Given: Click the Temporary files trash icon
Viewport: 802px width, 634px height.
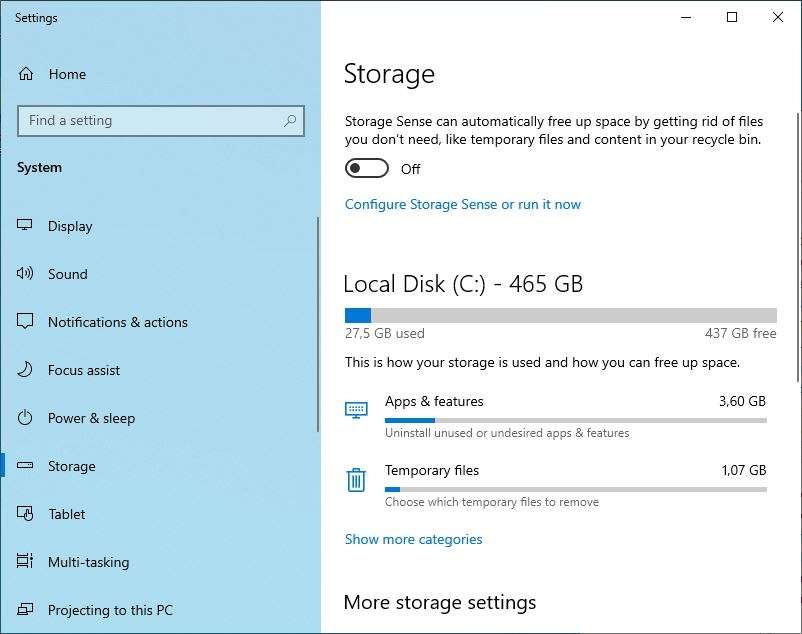Looking at the screenshot, I should [x=356, y=480].
